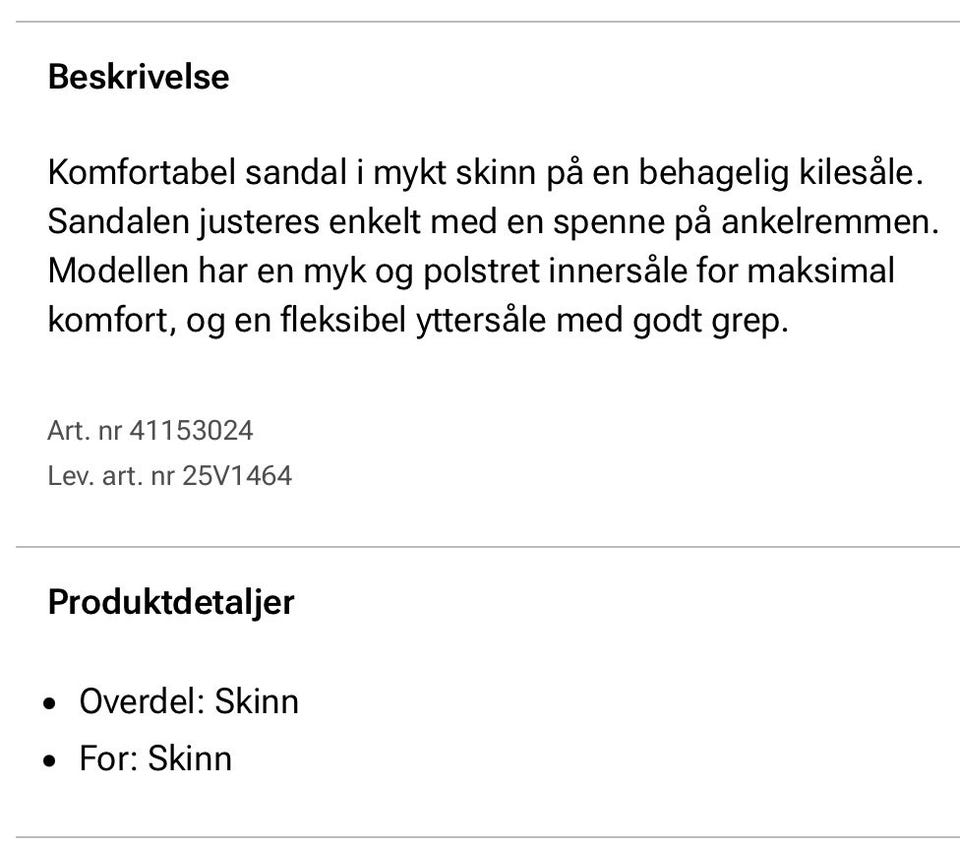This screenshot has height=846, width=960.
Task: Click the bullet before Overdel
Action: [52, 704]
